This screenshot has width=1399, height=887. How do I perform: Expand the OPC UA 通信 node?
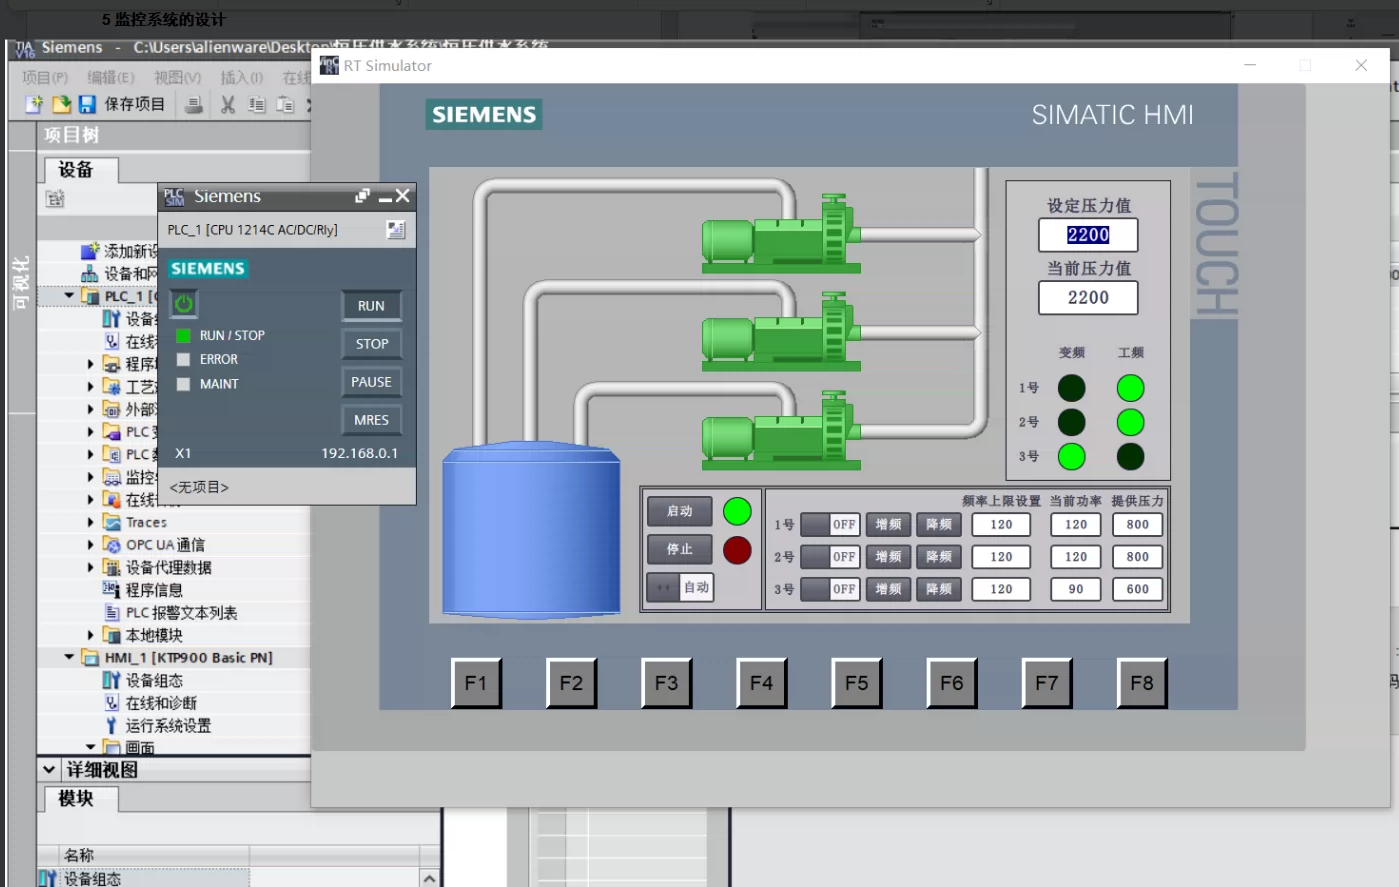(x=90, y=545)
